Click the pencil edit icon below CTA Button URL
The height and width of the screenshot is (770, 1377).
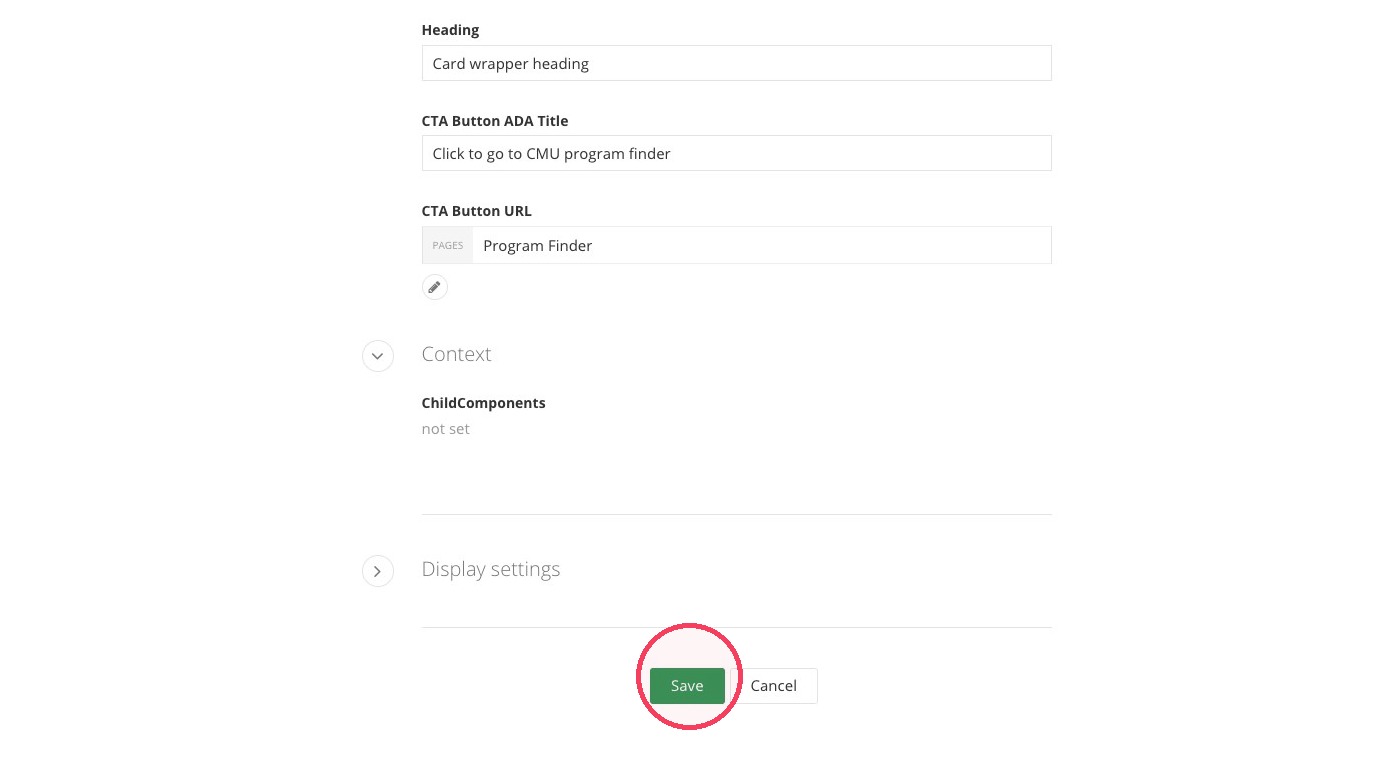tap(434, 287)
